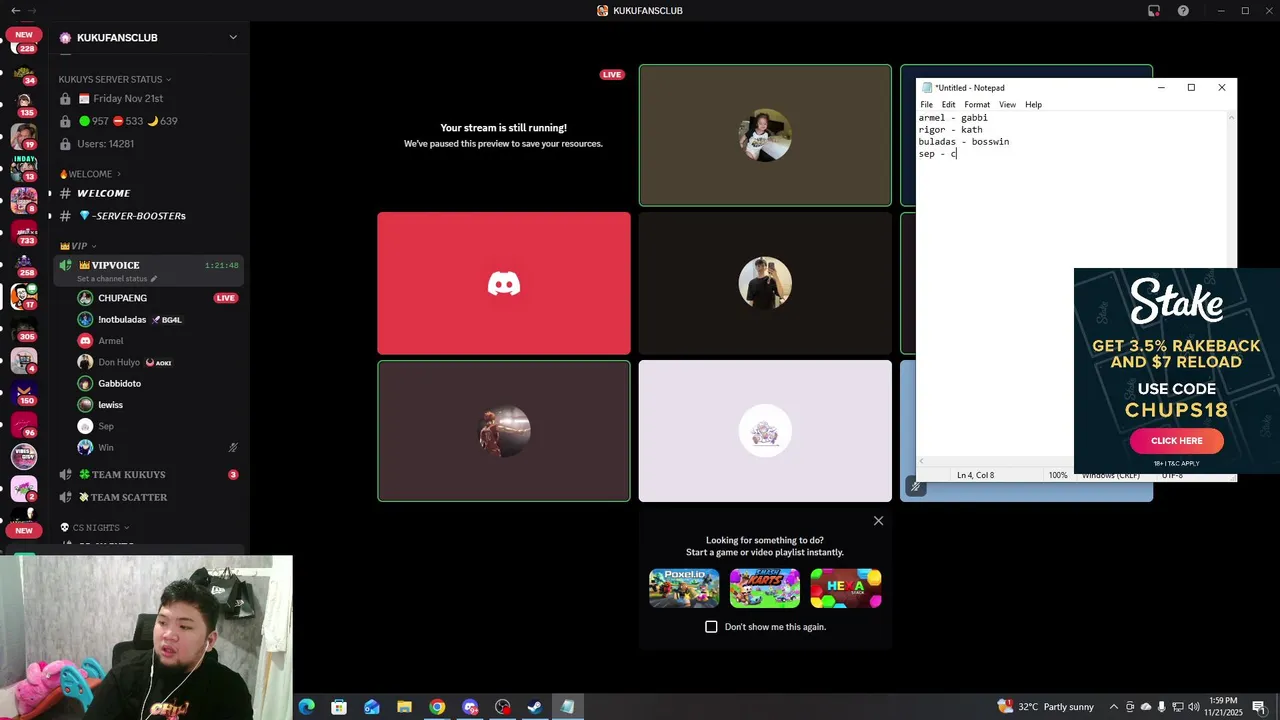Focus the red Discord logo video tile
The height and width of the screenshot is (720, 1280).
coord(504,284)
